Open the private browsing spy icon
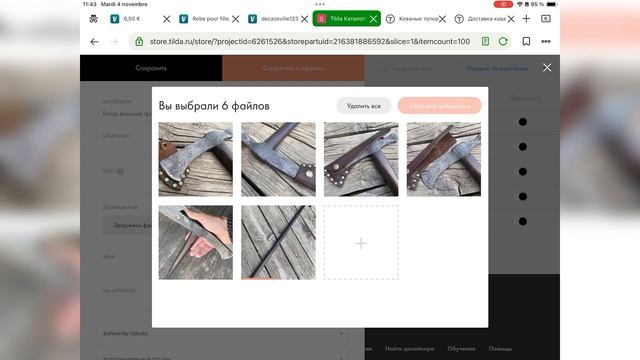The height and width of the screenshot is (360, 640). coord(93,19)
